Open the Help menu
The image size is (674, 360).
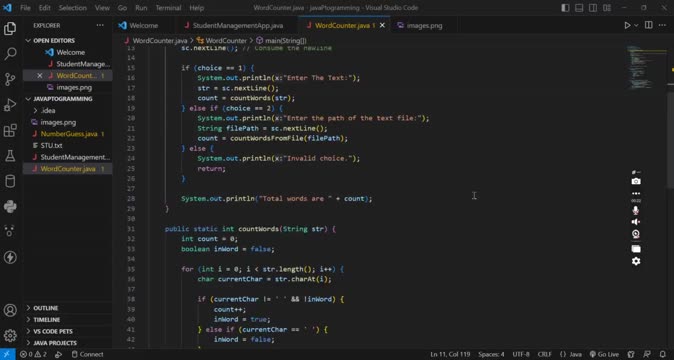click(x=196, y=8)
